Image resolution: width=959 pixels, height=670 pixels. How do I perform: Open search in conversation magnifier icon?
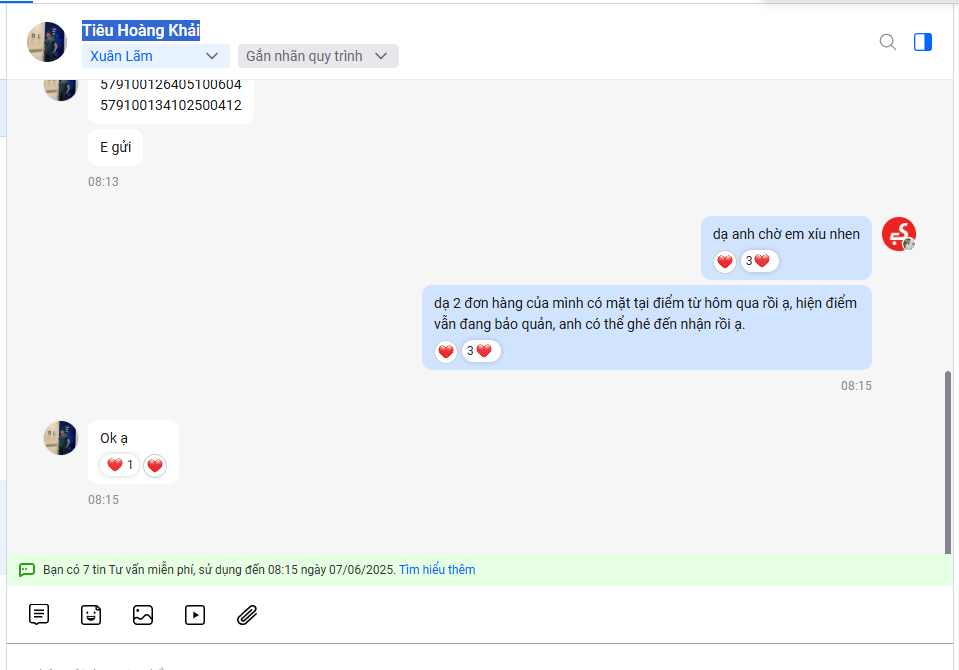click(x=887, y=42)
